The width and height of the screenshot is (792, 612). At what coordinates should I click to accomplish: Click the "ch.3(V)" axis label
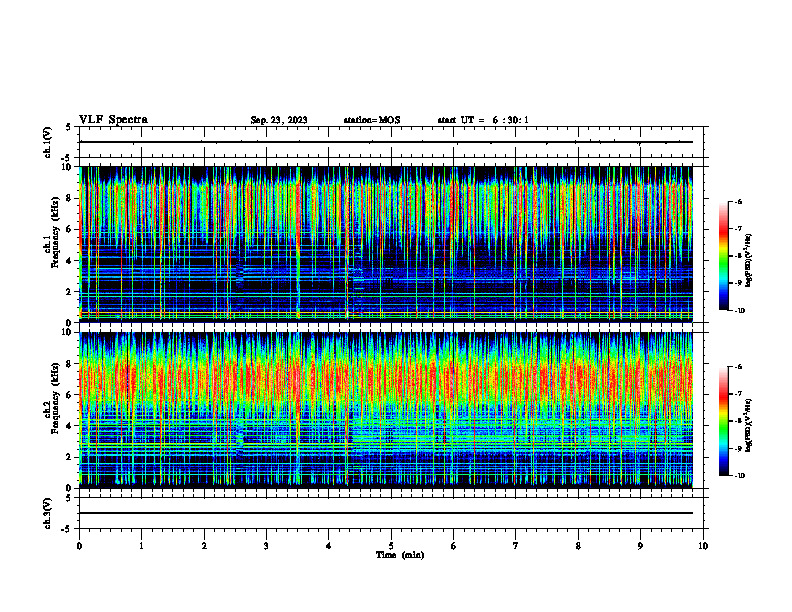point(48,514)
